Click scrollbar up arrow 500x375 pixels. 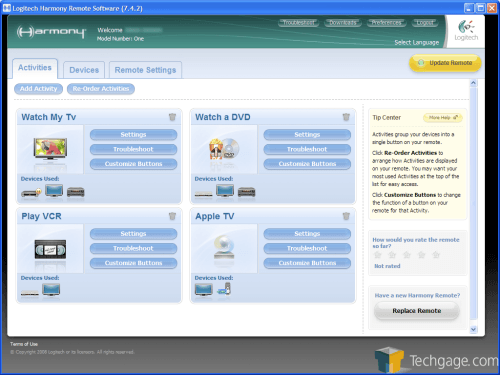pyautogui.click(x=473, y=83)
